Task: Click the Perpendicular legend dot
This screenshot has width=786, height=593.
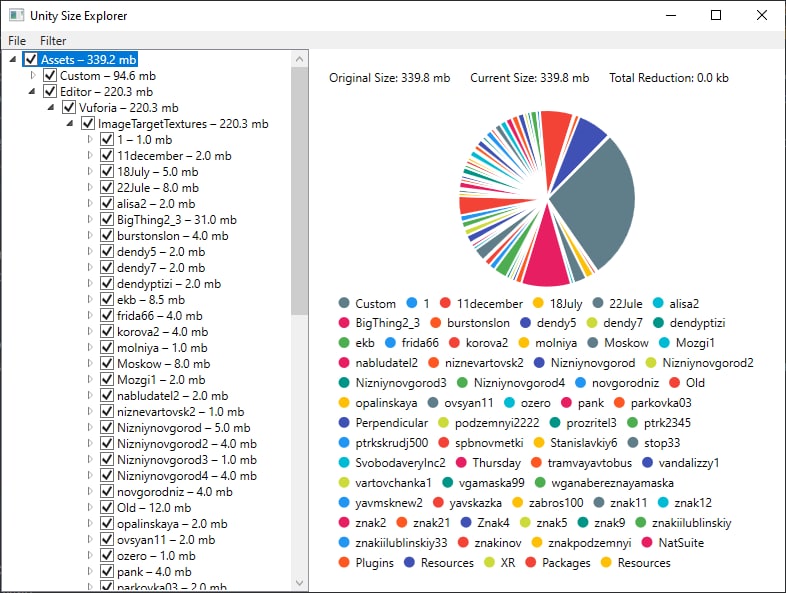Action: (344, 423)
